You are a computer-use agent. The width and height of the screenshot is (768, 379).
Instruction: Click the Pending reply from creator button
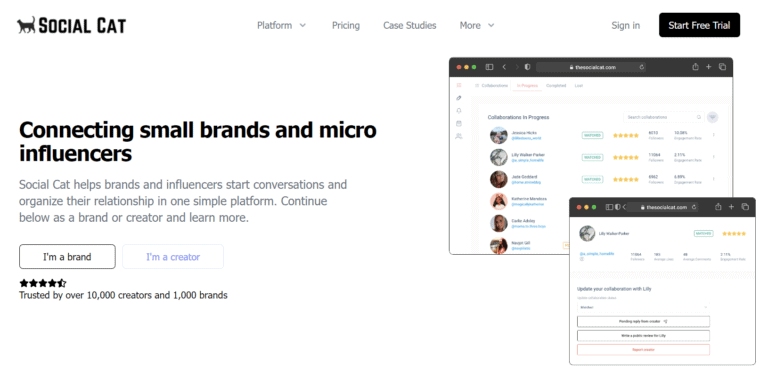(x=643, y=321)
